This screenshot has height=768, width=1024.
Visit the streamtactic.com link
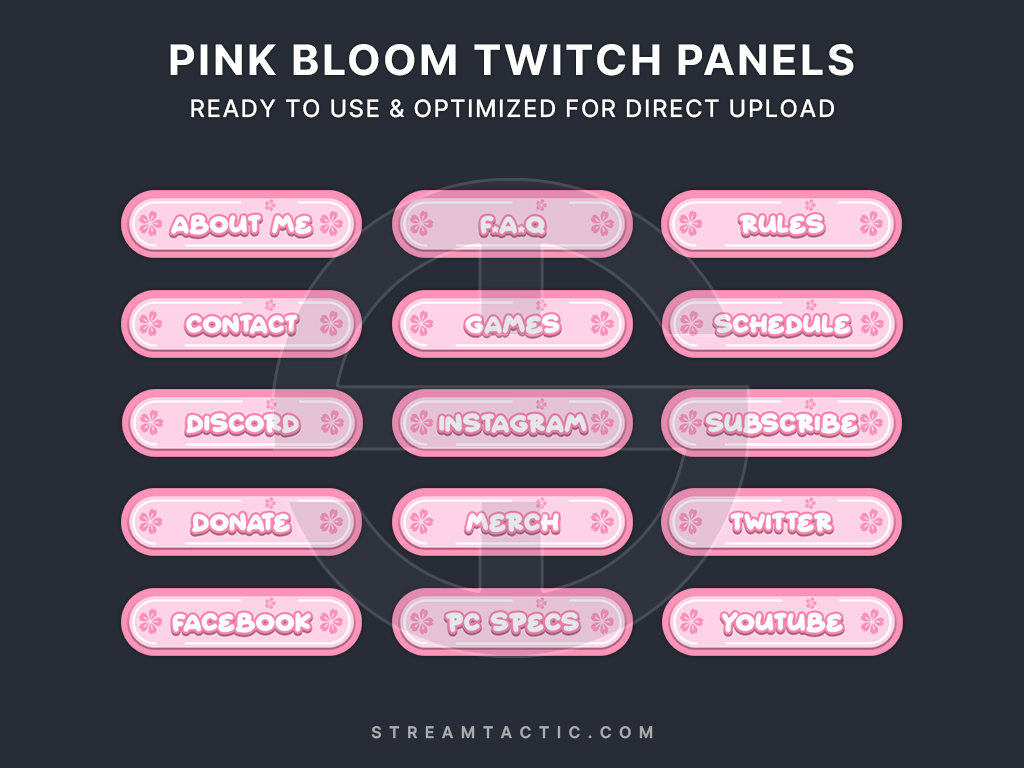pyautogui.click(x=512, y=732)
